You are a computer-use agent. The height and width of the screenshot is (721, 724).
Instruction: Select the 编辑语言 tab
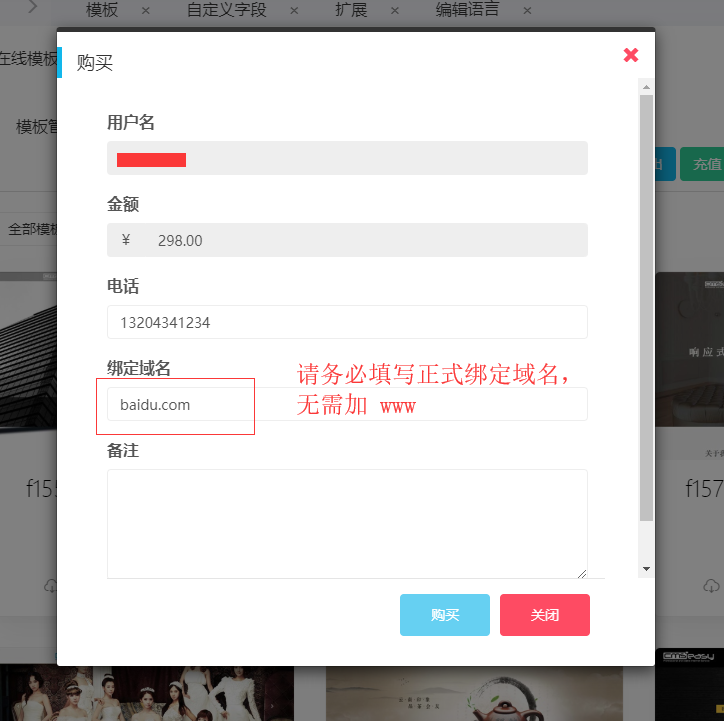pos(467,11)
